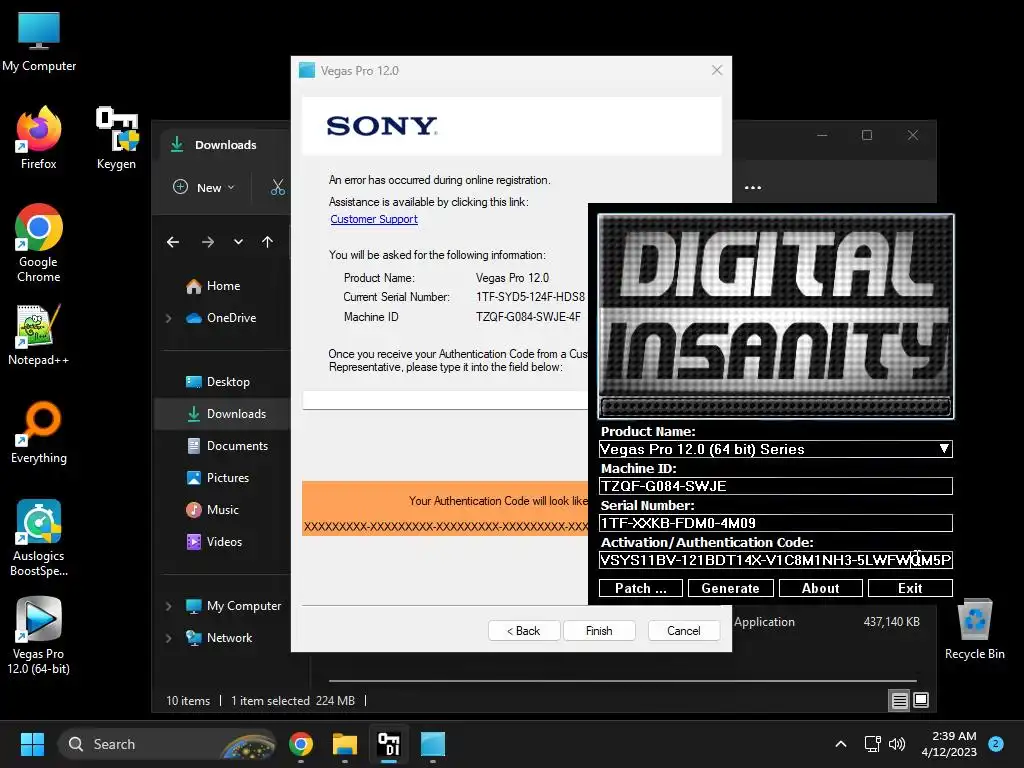
Task: Click the Customer Support link
Action: point(374,219)
